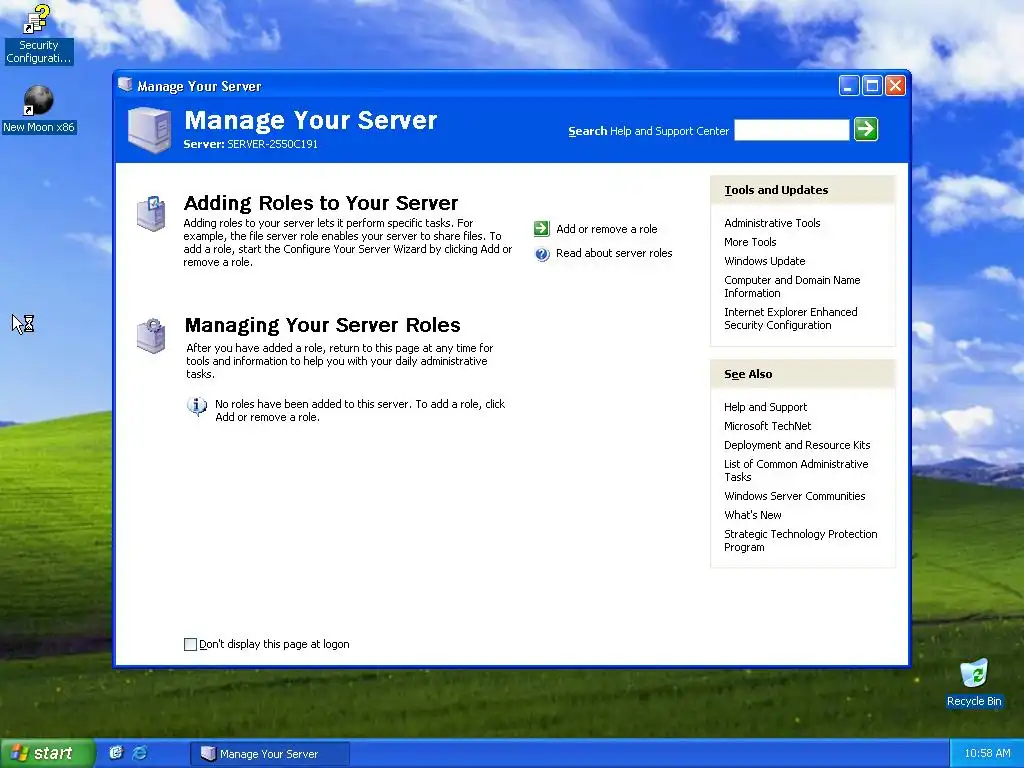Open the Help and Support link

point(765,407)
